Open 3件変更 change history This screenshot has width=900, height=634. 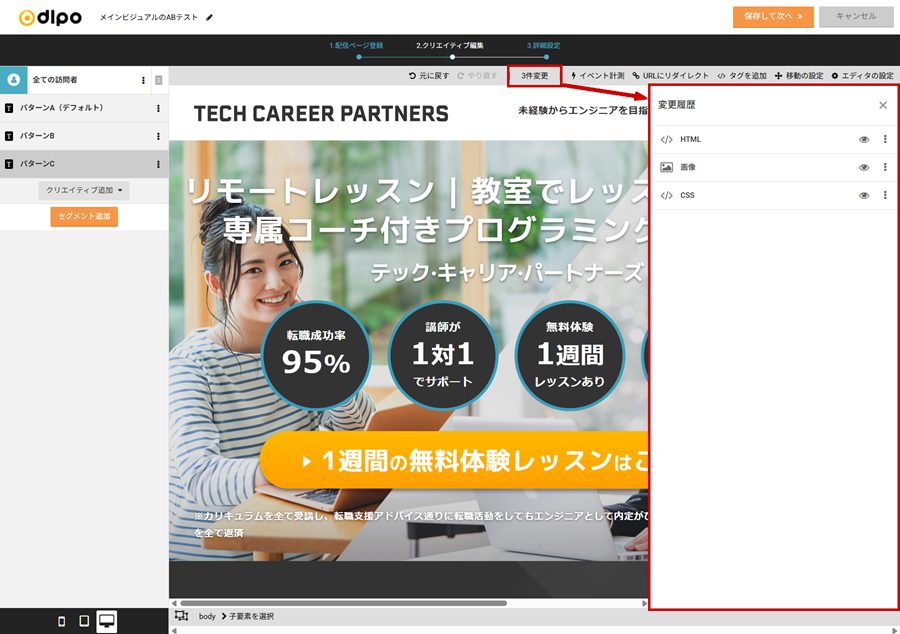tap(534, 76)
